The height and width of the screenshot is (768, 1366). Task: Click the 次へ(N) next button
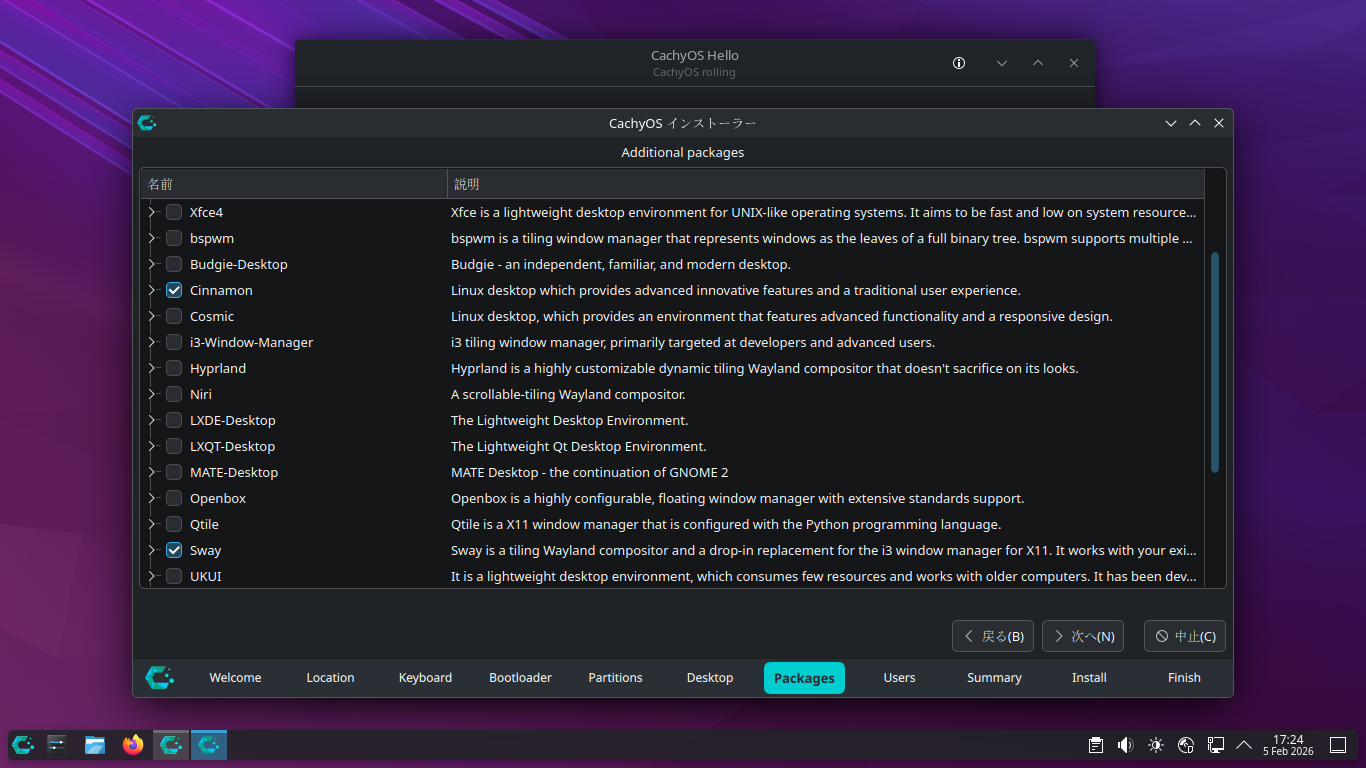coord(1083,636)
